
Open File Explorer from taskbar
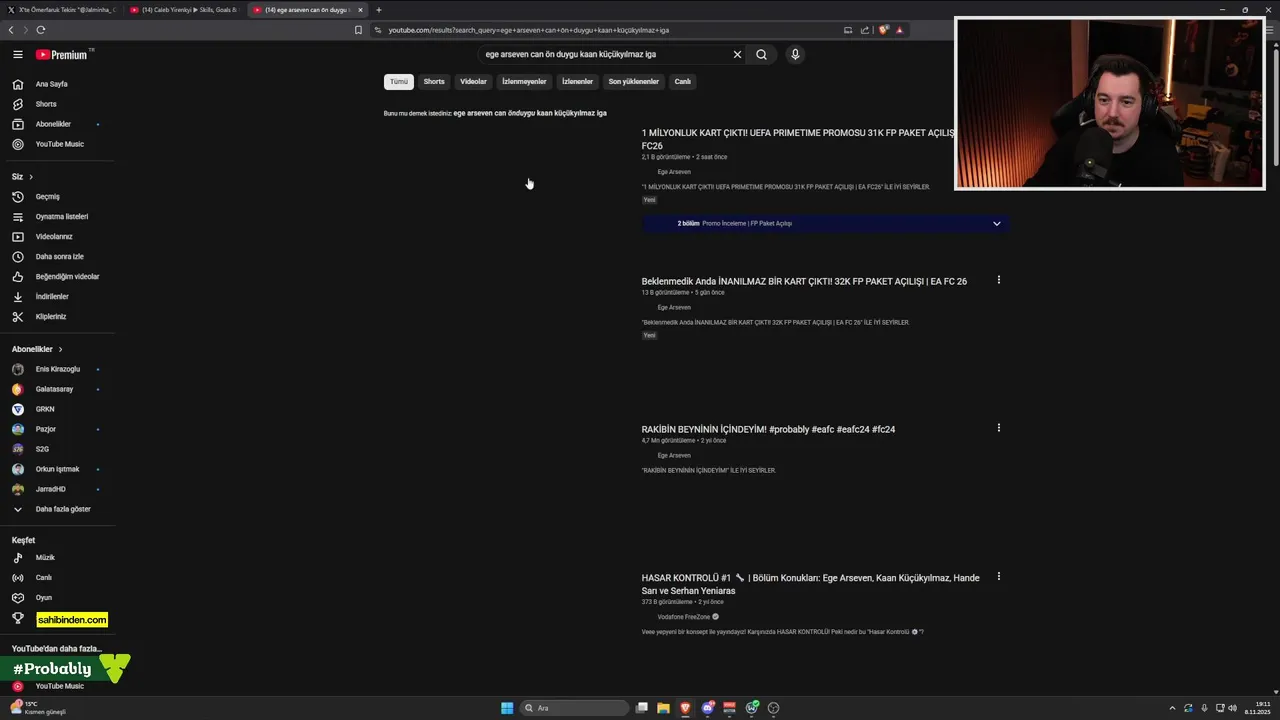[663, 708]
